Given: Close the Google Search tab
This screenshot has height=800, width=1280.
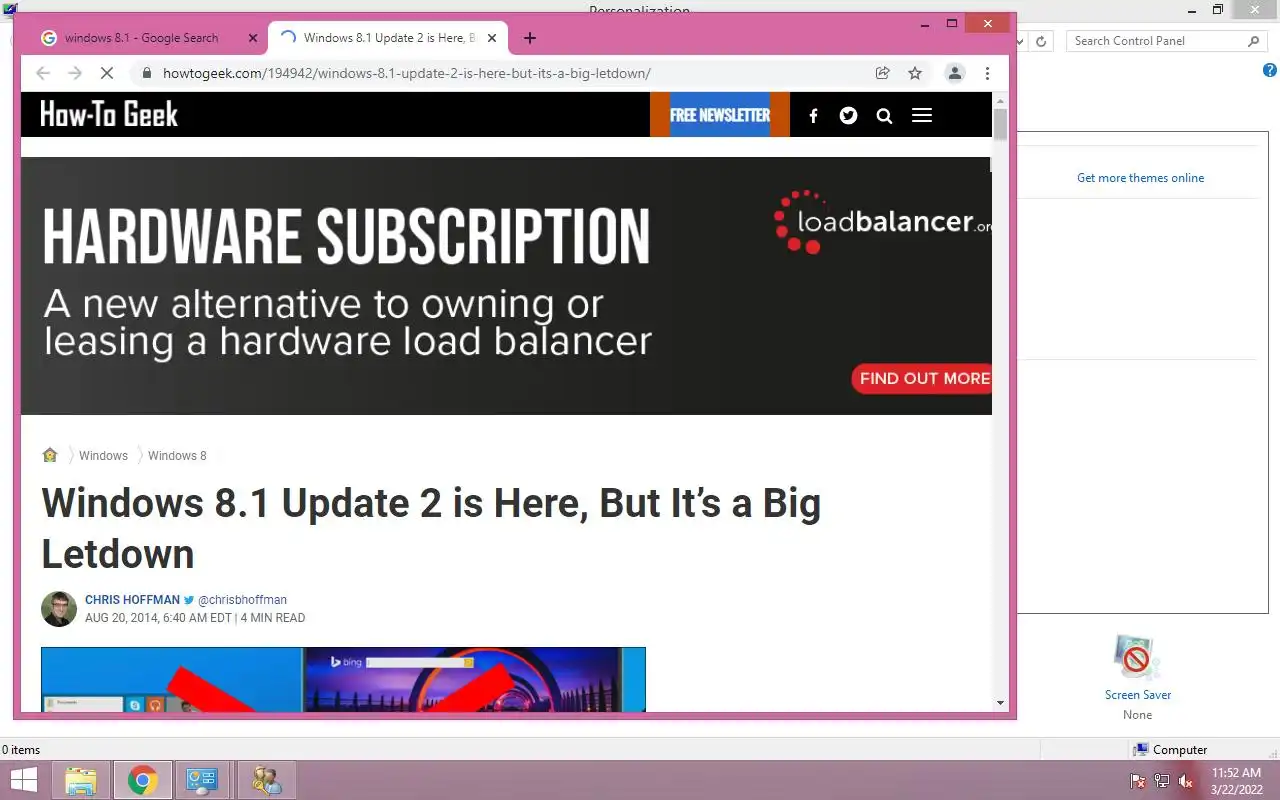Looking at the screenshot, I should (x=253, y=38).
